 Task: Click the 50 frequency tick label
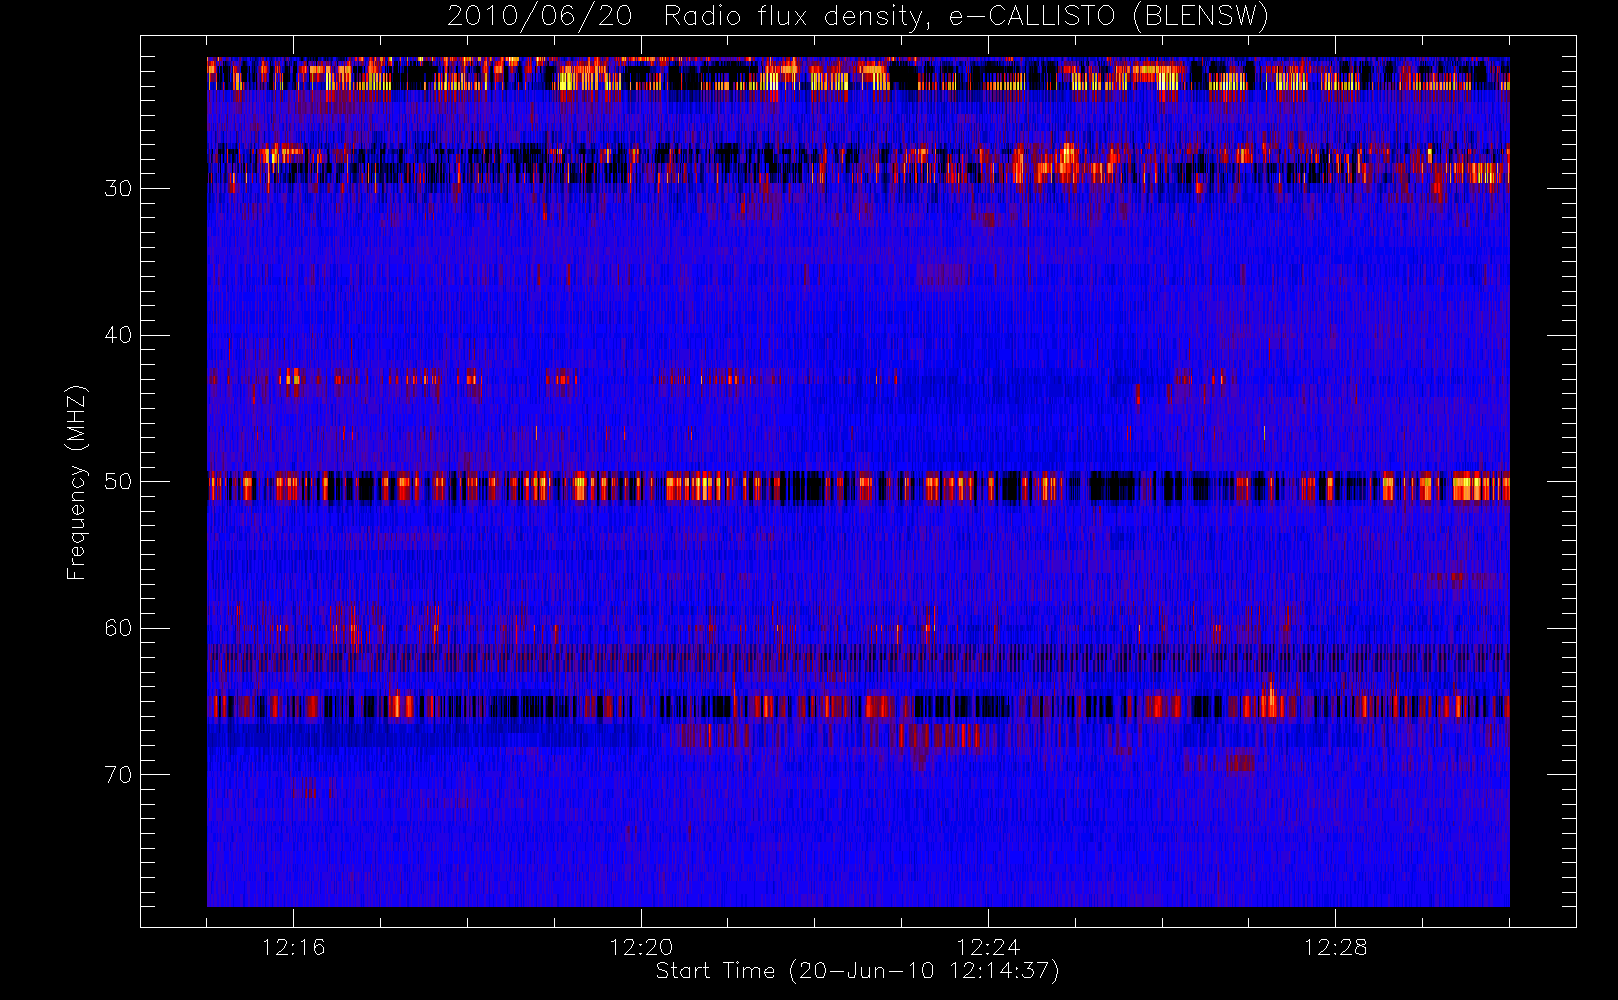point(118,482)
